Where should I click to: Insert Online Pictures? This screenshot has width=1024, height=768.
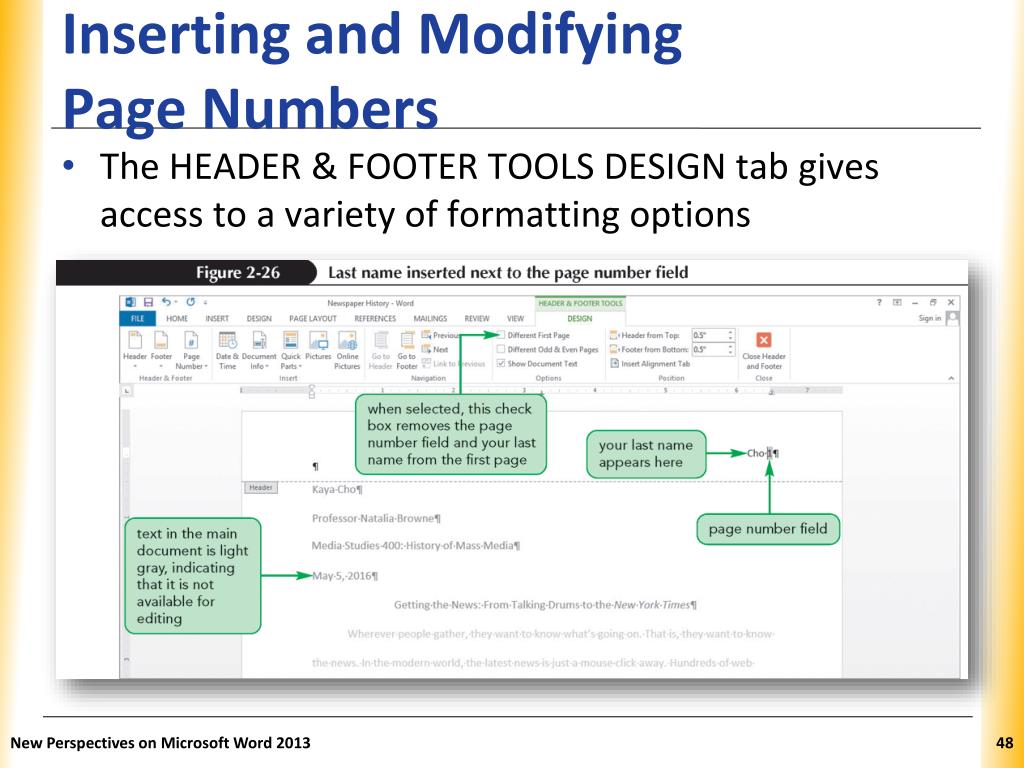347,351
